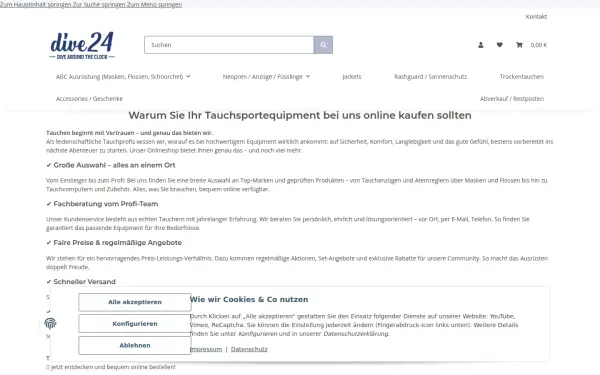Open the Datenschutz link

pos(249,349)
